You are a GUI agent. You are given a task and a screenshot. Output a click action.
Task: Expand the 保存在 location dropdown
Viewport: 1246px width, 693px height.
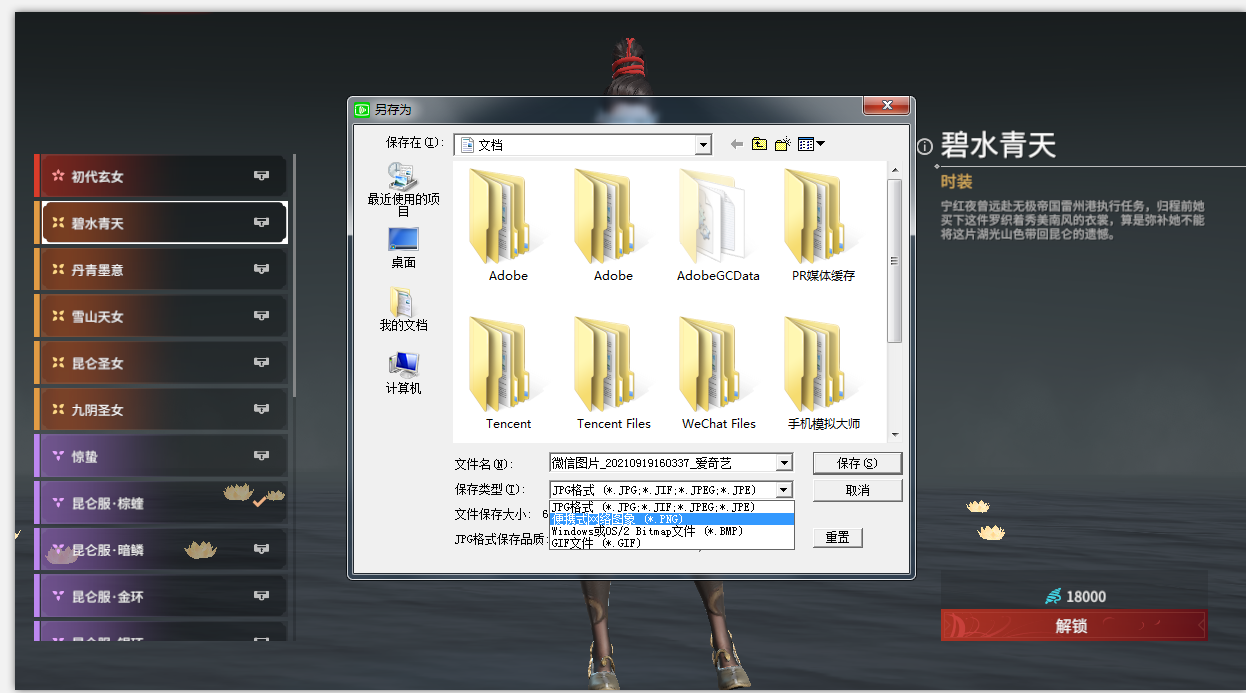[704, 145]
